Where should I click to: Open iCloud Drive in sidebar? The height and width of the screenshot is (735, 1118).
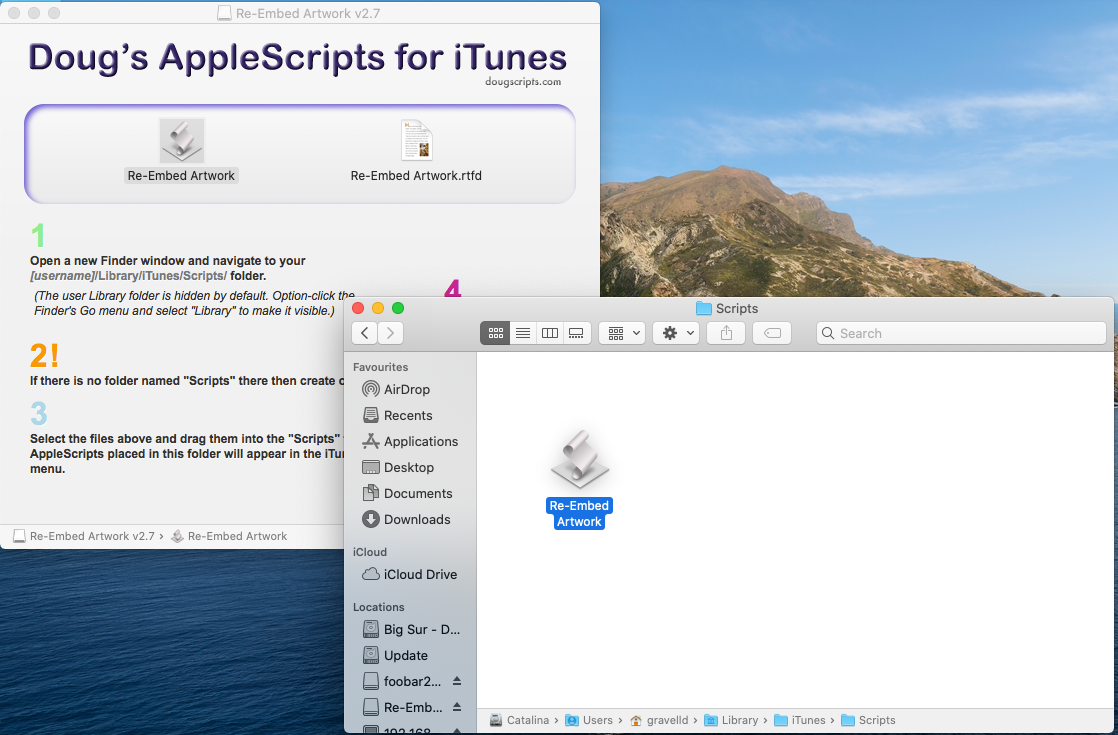coord(410,574)
